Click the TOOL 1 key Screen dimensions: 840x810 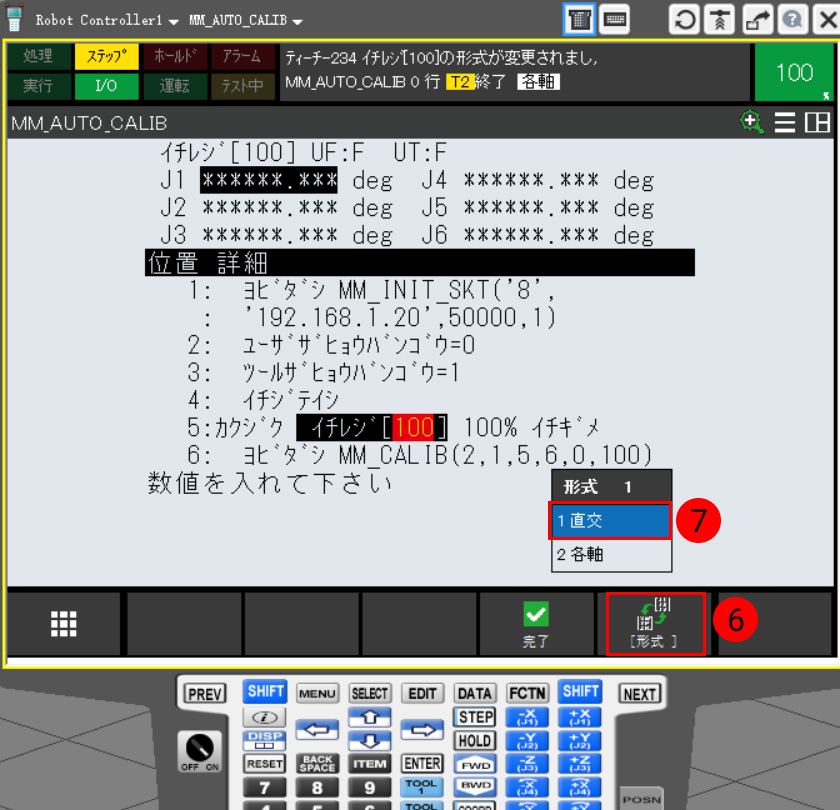423,786
